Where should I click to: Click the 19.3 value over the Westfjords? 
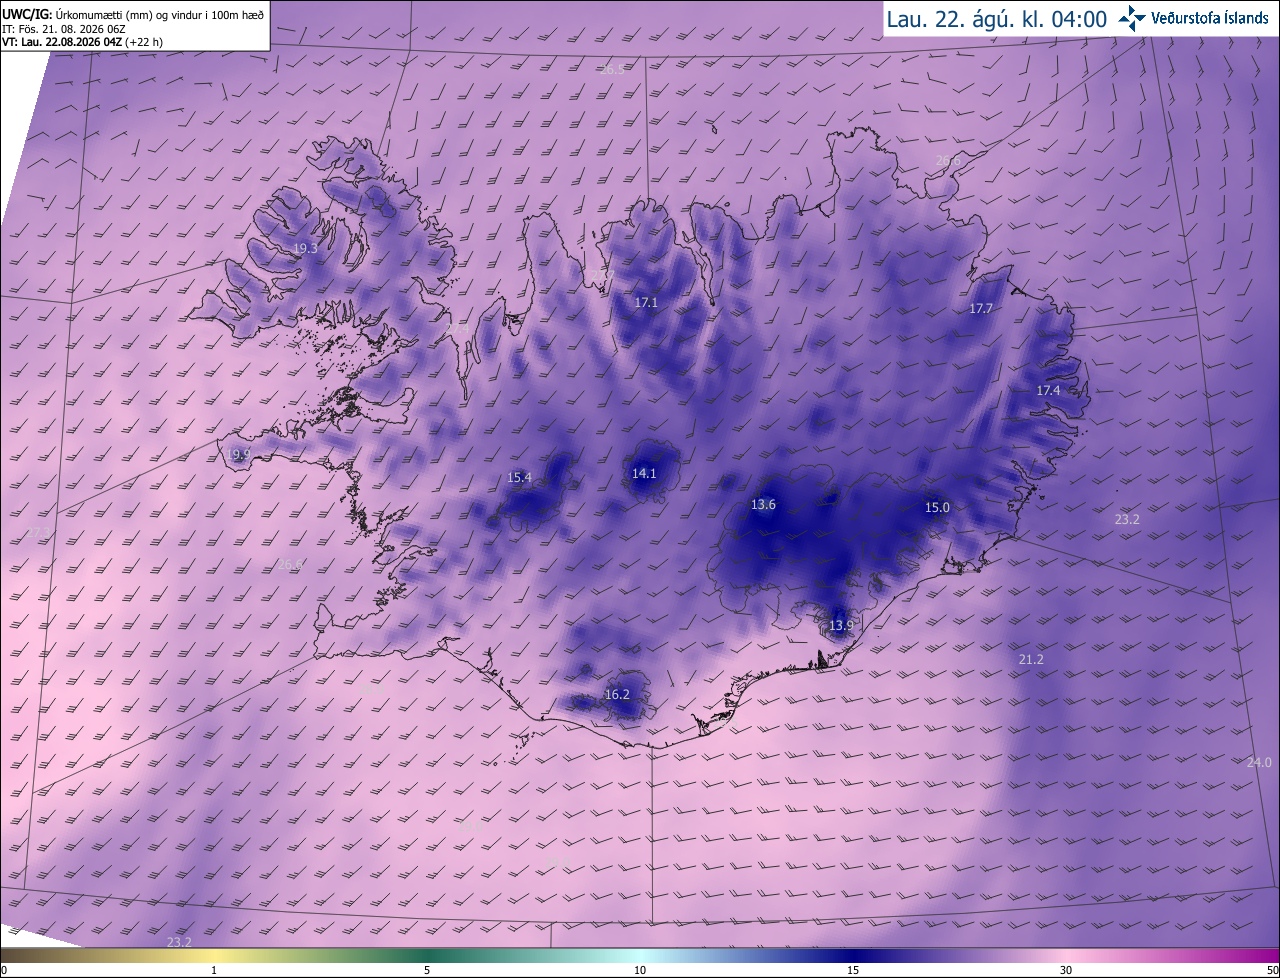pos(305,249)
